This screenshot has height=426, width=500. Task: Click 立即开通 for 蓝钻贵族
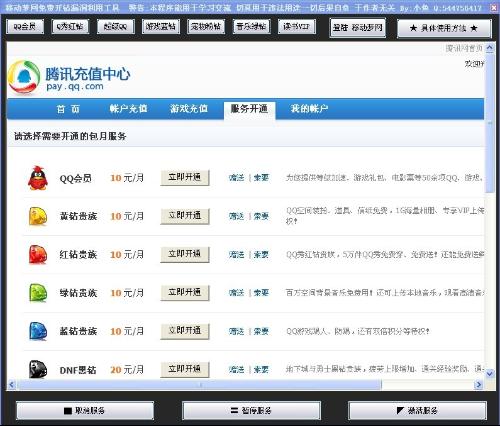tap(185, 331)
